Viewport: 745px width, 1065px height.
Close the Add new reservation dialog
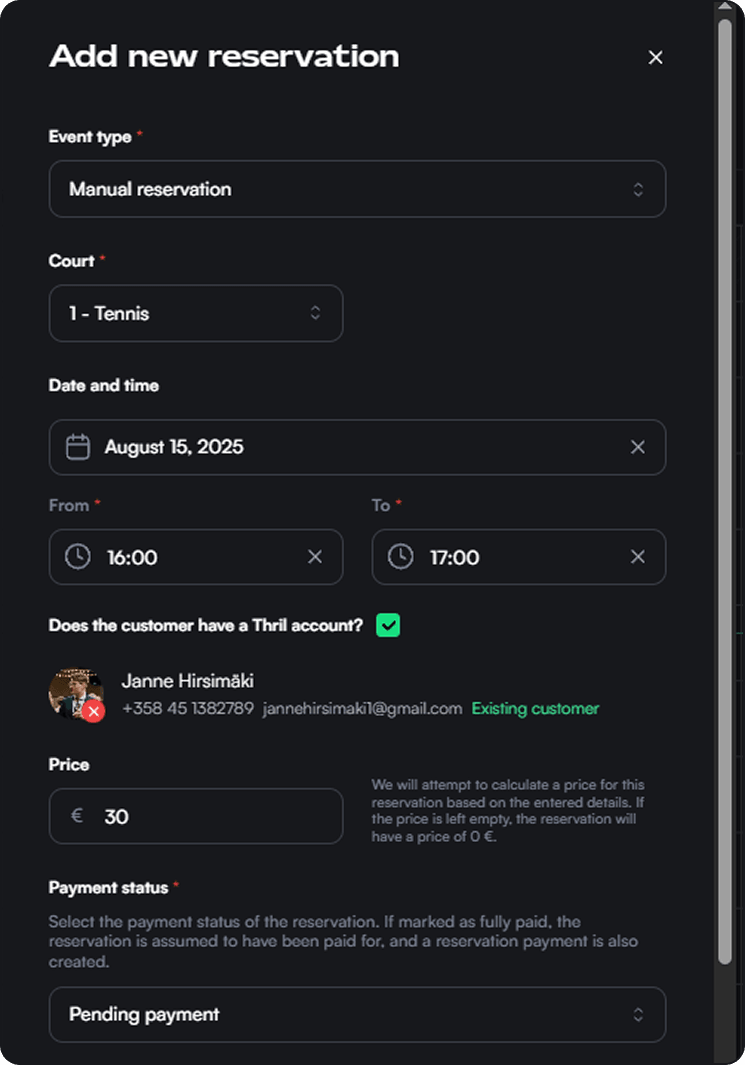pyautogui.click(x=655, y=57)
